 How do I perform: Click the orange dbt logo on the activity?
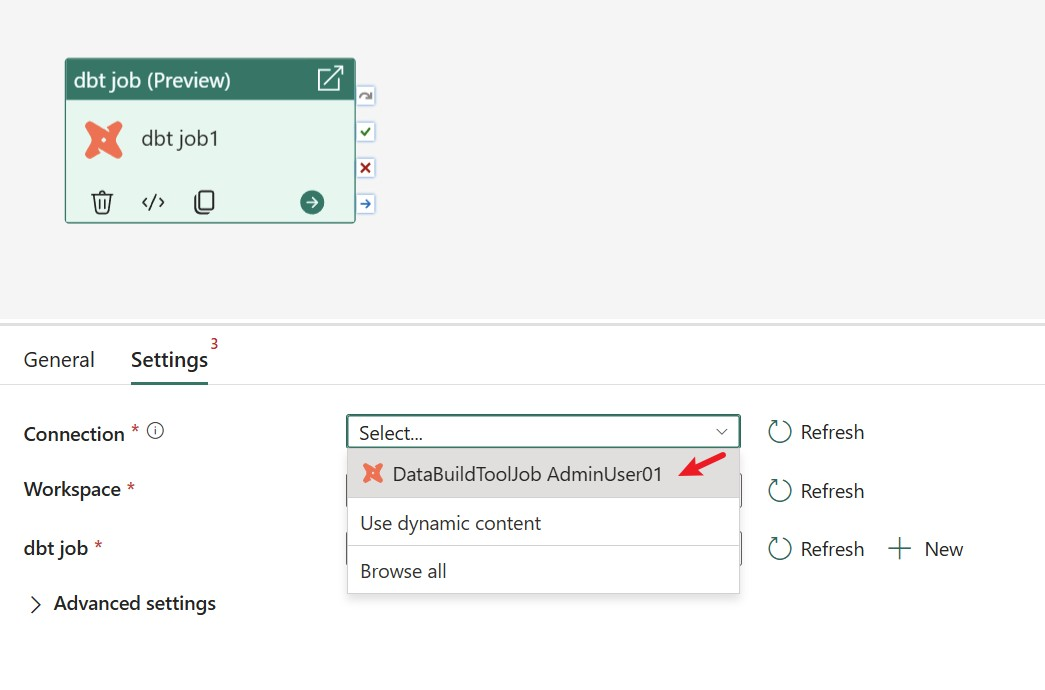tap(104, 139)
